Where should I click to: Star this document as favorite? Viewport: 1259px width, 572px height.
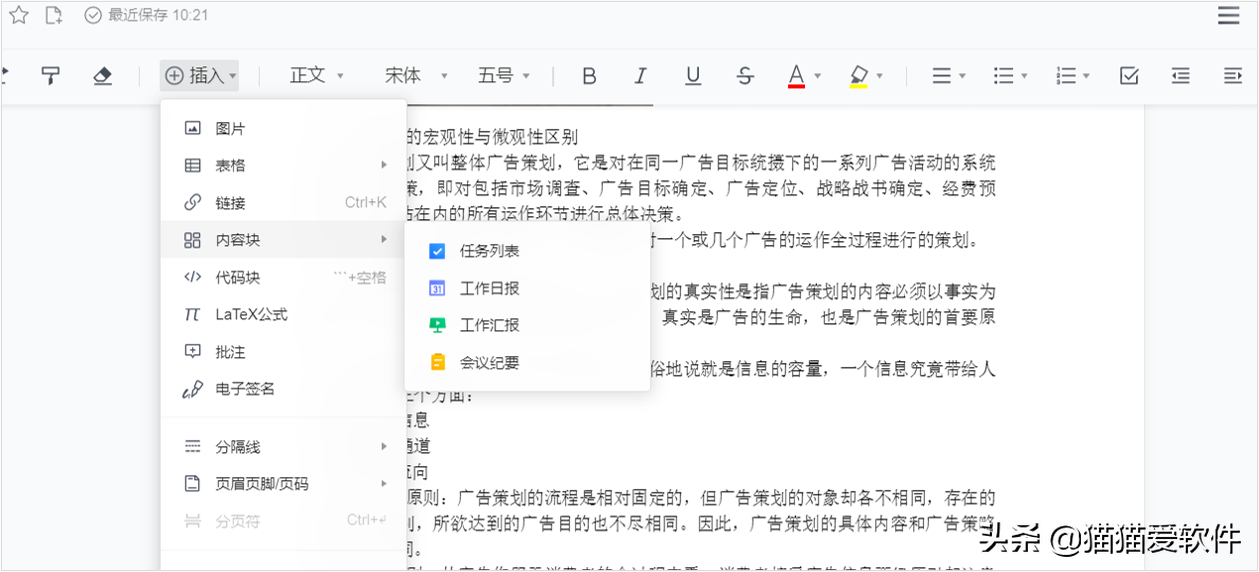19,15
